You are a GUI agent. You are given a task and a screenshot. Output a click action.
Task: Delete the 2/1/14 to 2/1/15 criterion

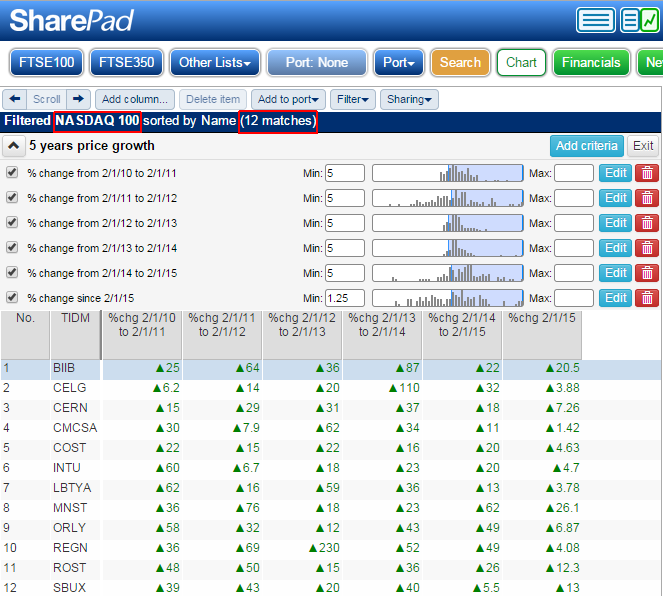pyautogui.click(x=647, y=273)
